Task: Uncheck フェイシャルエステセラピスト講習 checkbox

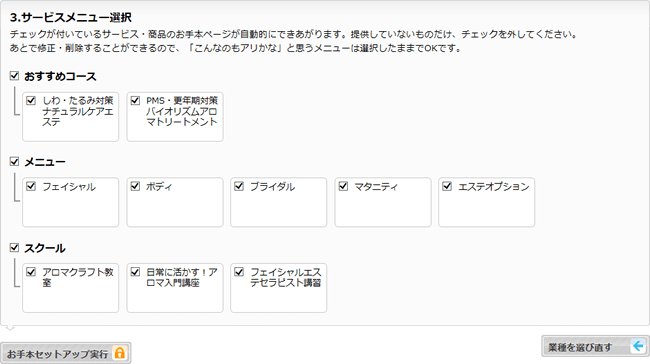Action: click(x=239, y=272)
